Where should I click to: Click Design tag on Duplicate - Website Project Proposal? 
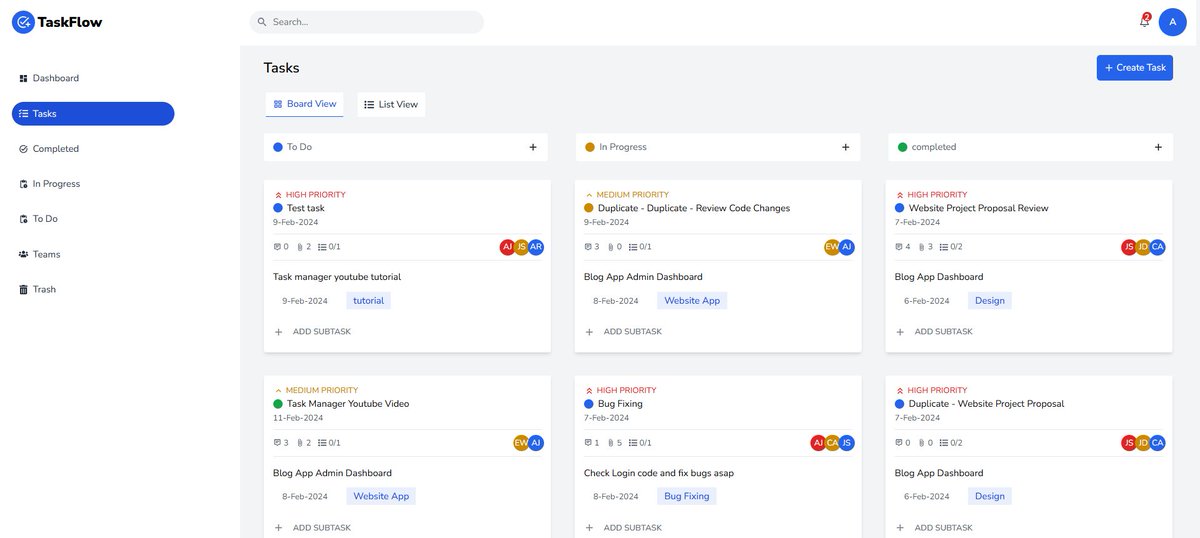pyautogui.click(x=990, y=496)
